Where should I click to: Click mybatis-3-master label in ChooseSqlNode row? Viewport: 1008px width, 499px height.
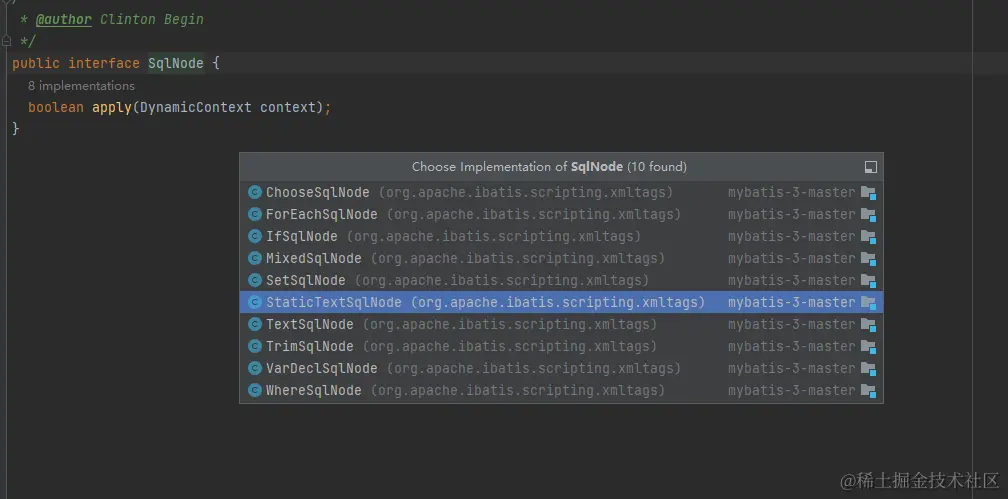pyautogui.click(x=792, y=192)
